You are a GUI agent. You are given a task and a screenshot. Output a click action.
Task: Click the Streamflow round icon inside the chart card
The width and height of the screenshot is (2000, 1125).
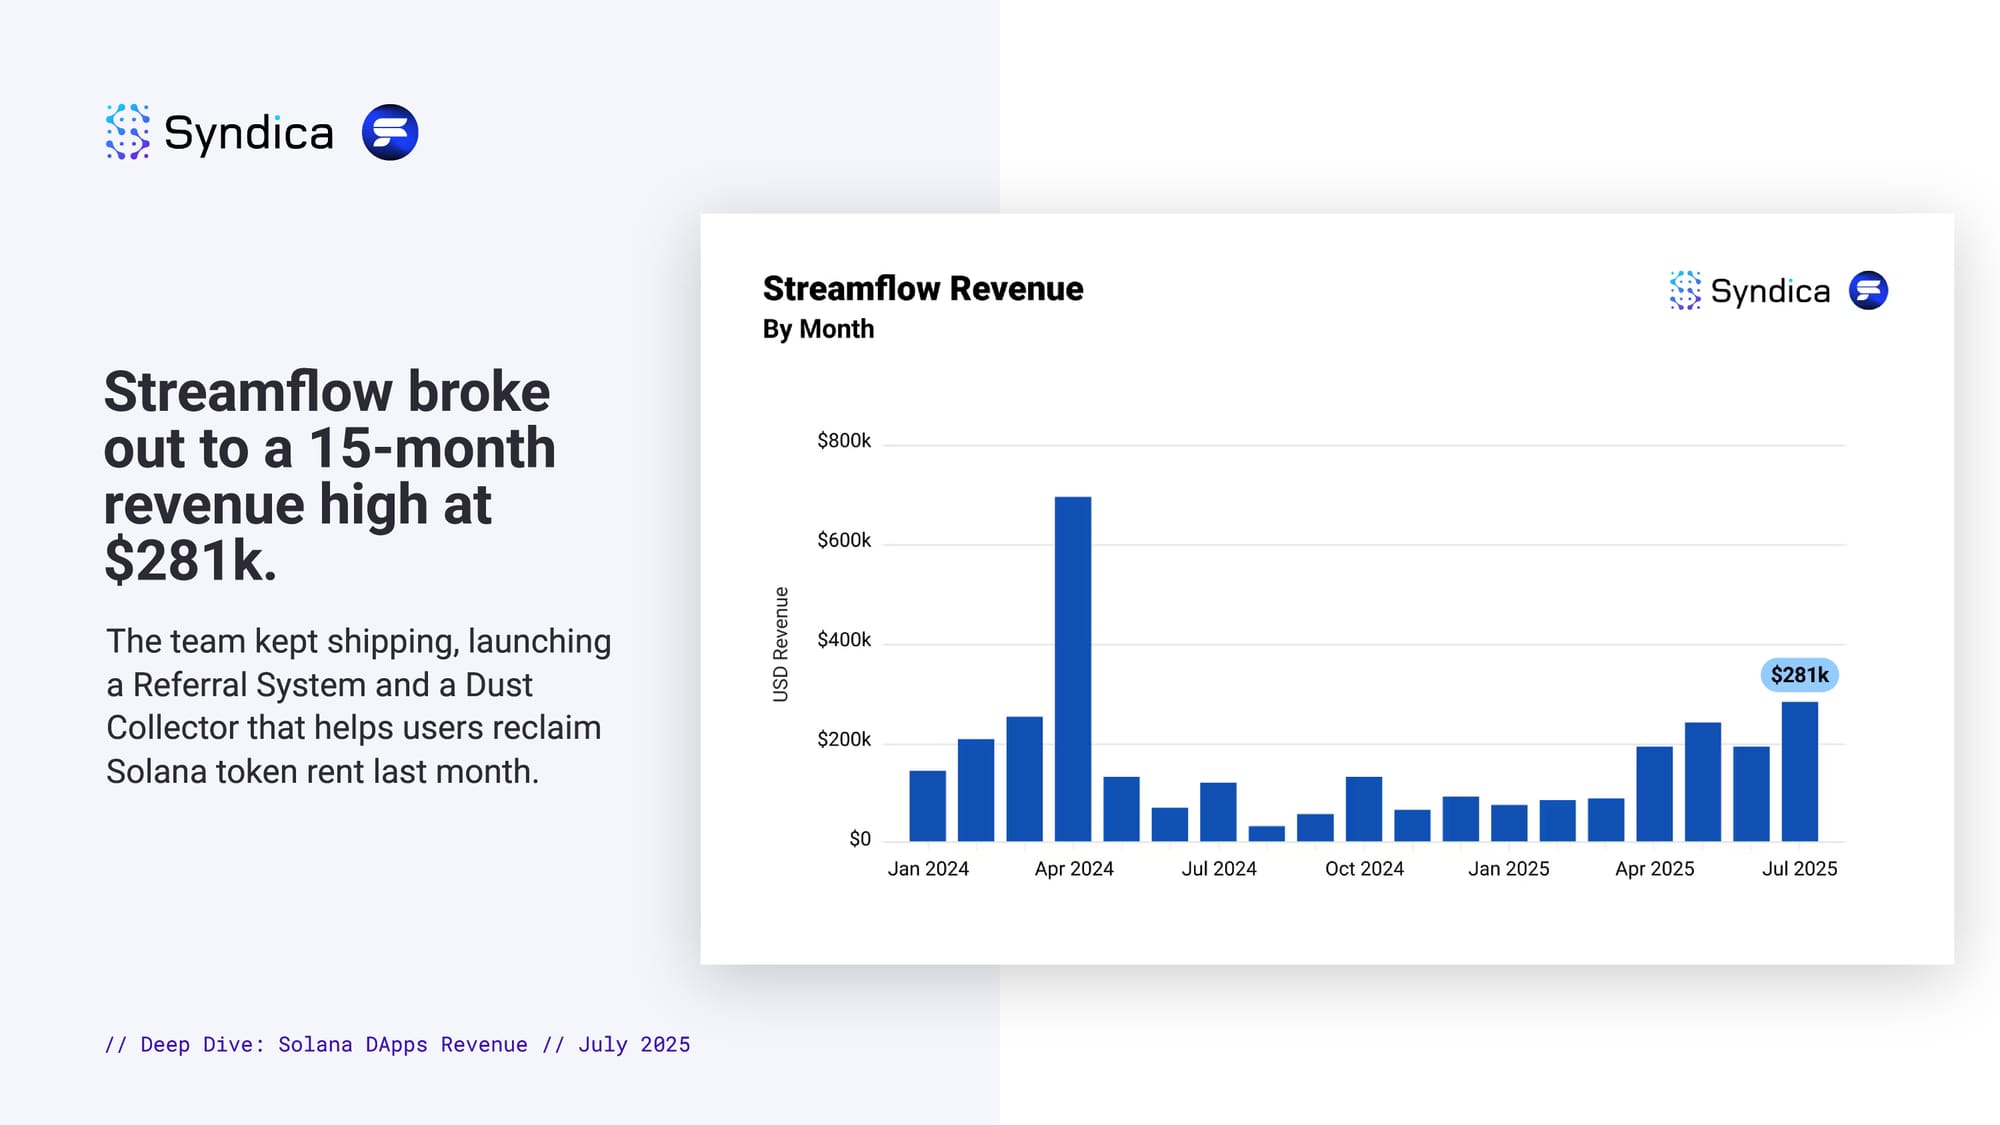pos(1868,290)
